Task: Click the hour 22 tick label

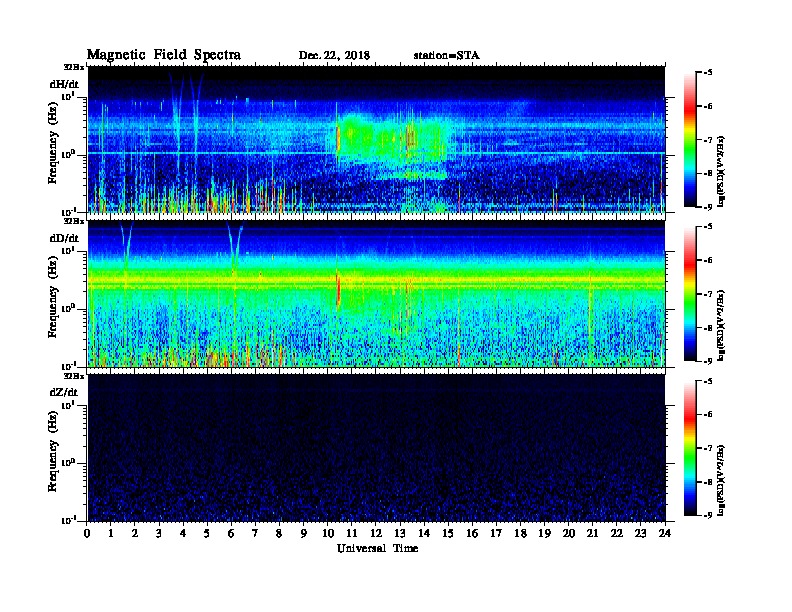Action: pyautogui.click(x=617, y=534)
